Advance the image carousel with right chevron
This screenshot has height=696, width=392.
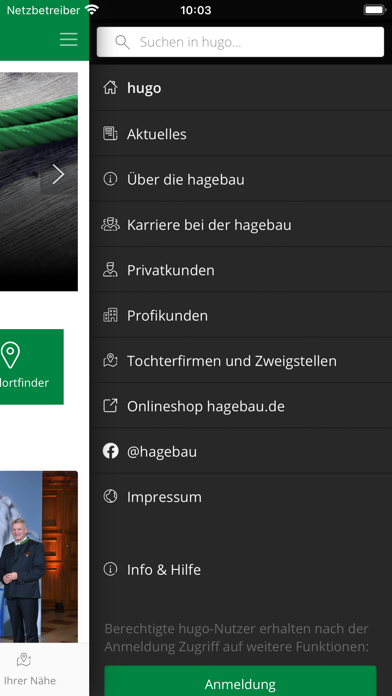[58, 174]
